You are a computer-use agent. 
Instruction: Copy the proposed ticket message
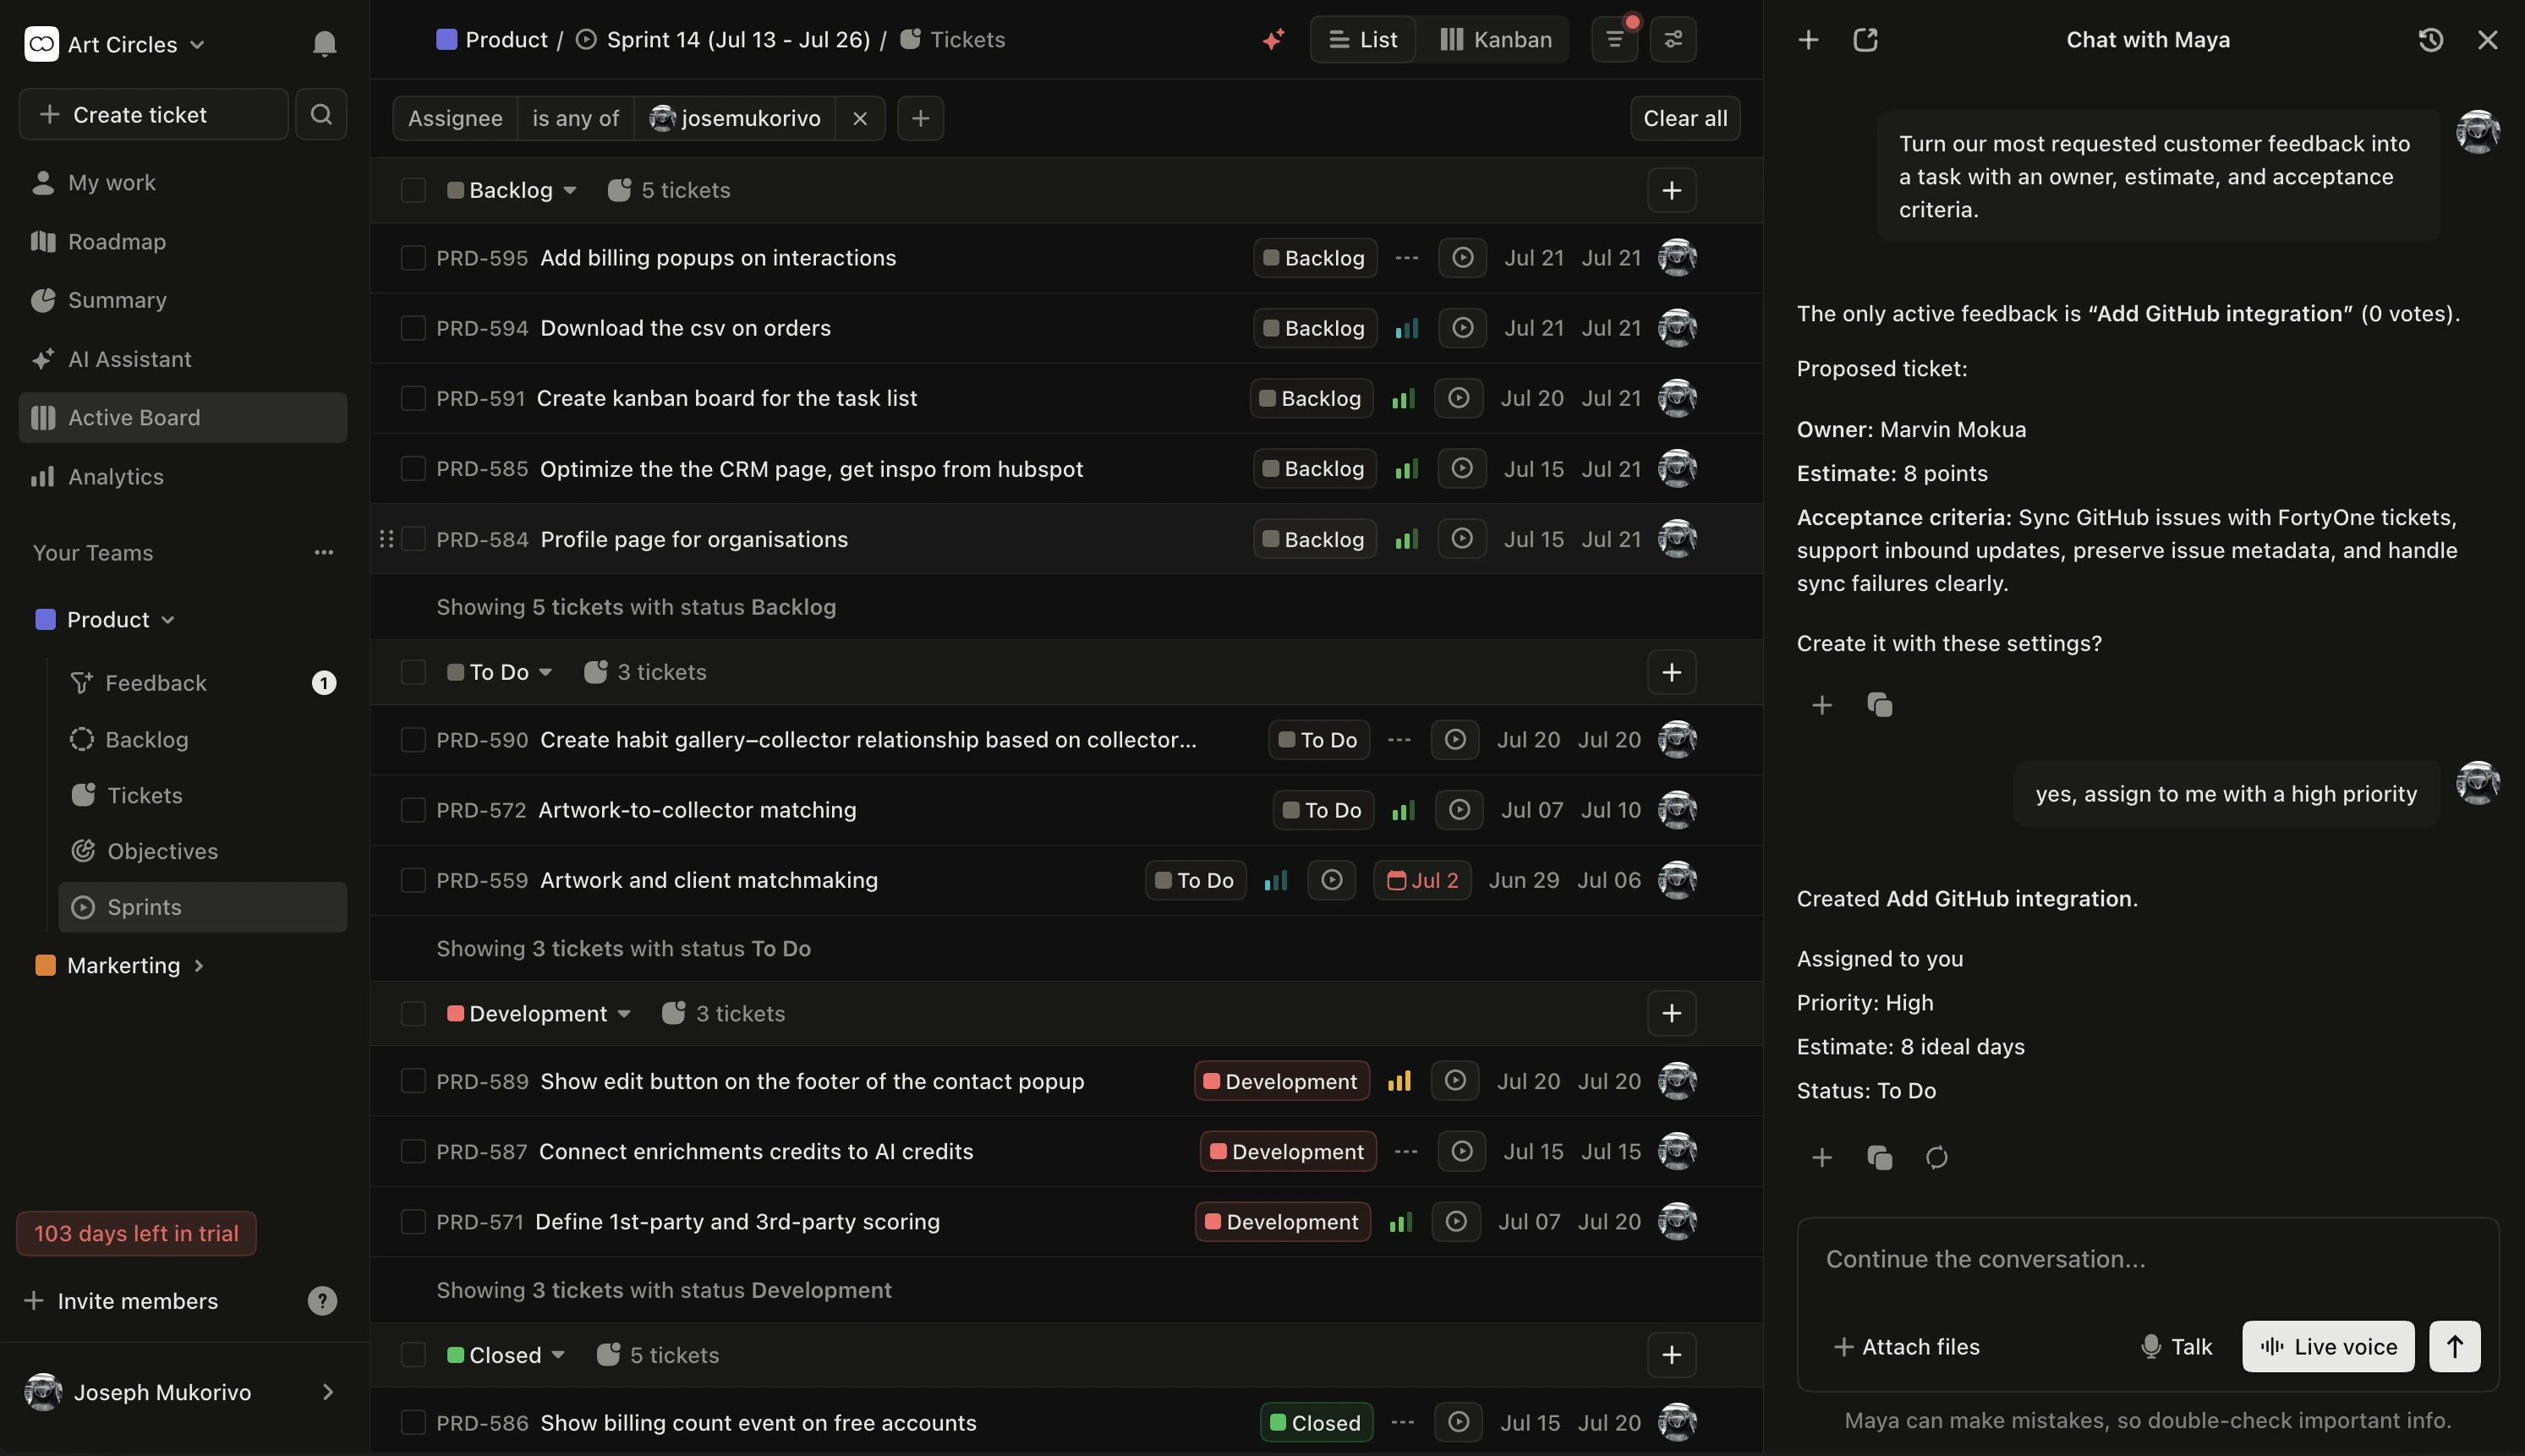(x=1879, y=705)
